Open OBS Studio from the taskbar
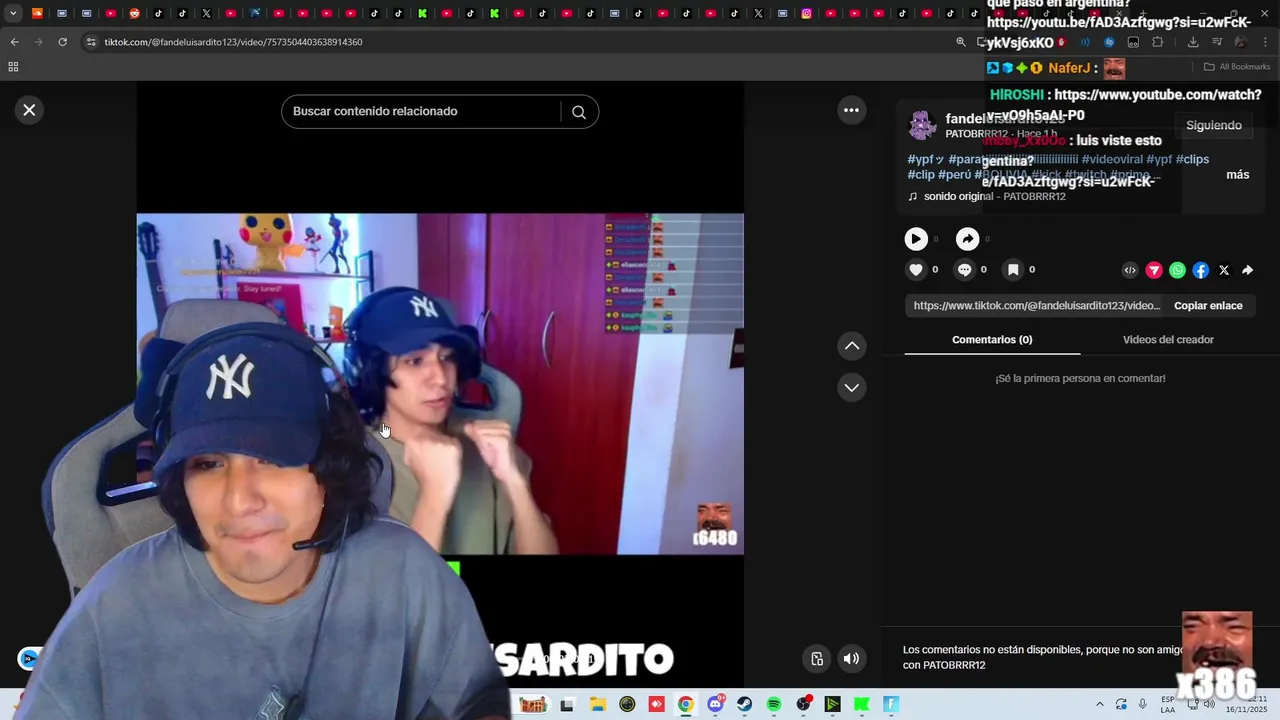 (x=803, y=704)
